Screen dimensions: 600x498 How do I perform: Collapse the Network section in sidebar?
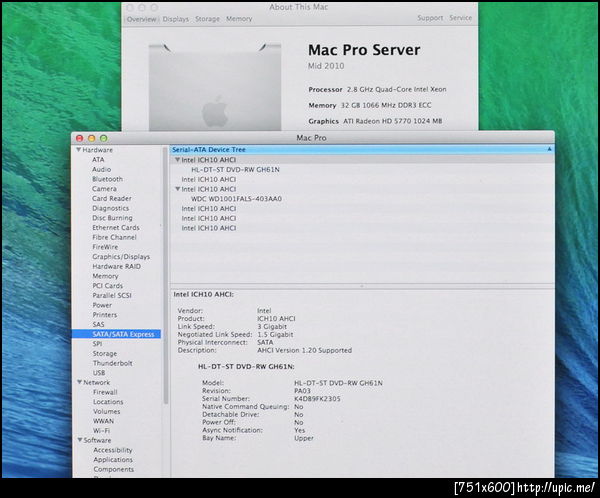[x=80, y=382]
